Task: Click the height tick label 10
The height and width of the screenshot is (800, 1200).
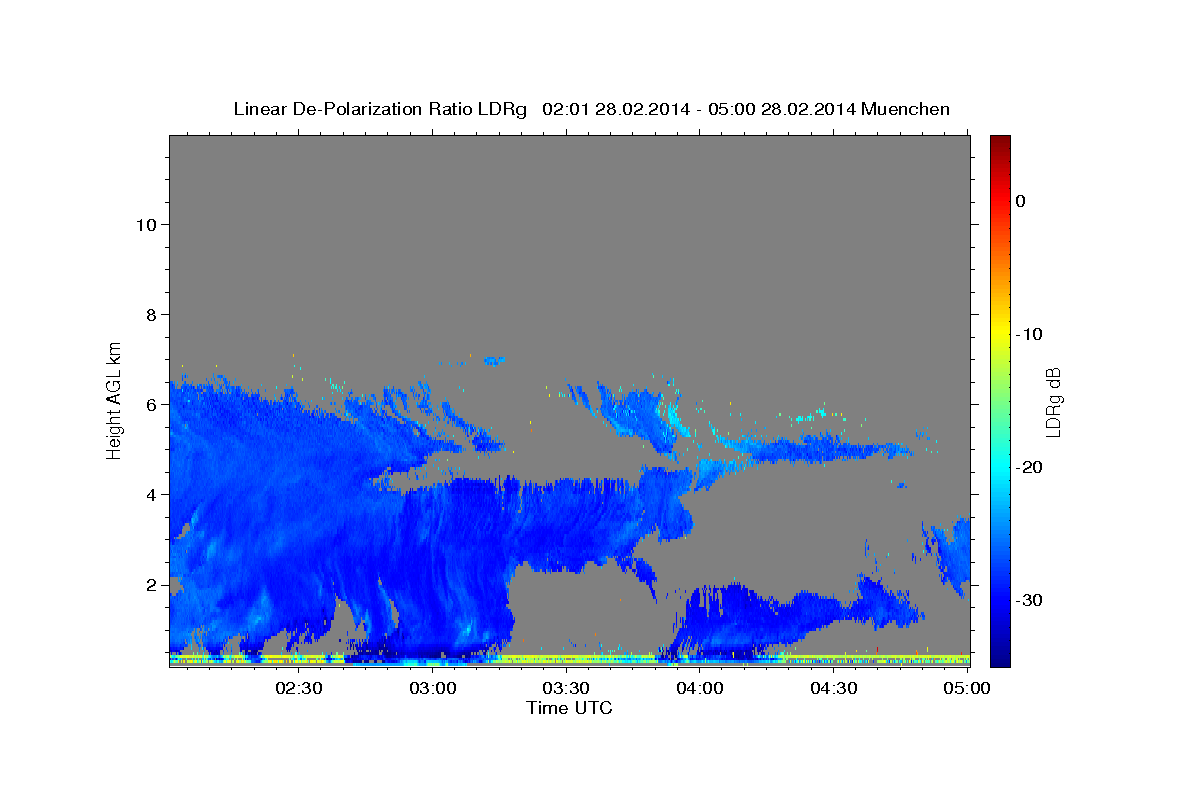Action: (x=146, y=225)
